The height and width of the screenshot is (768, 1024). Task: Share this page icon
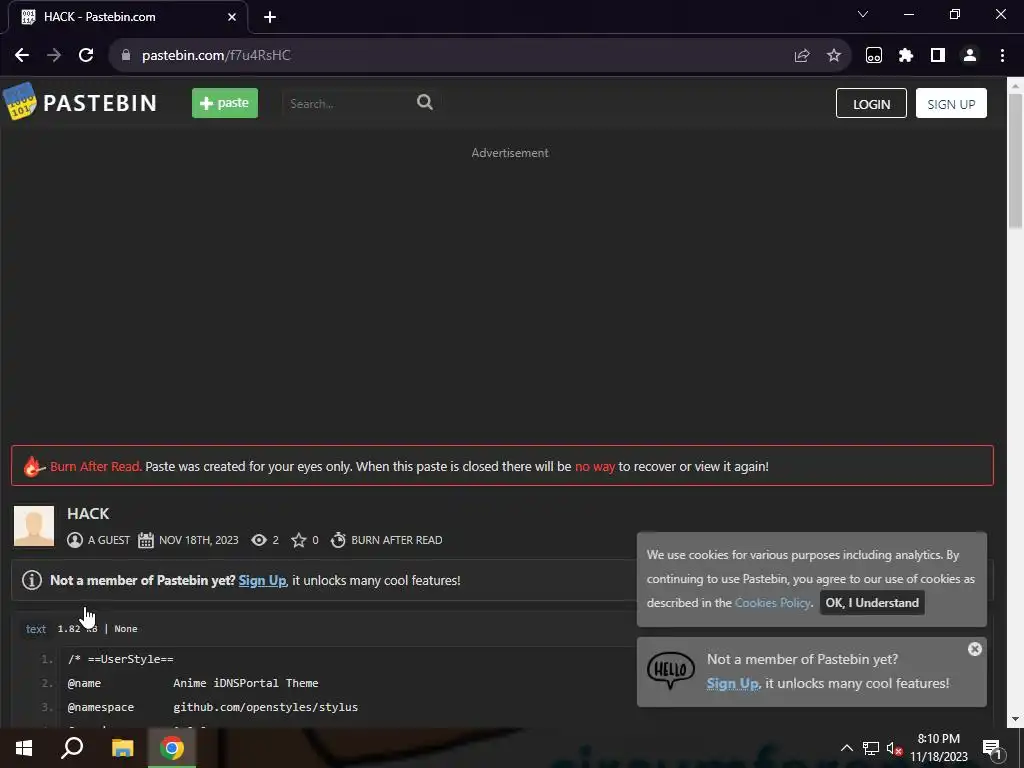[x=802, y=56]
